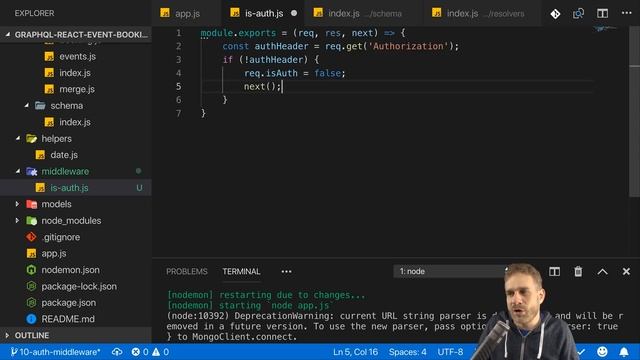Screen dimensions: 640x360
Task: Open notifications bell in status bar
Action: click(624, 352)
